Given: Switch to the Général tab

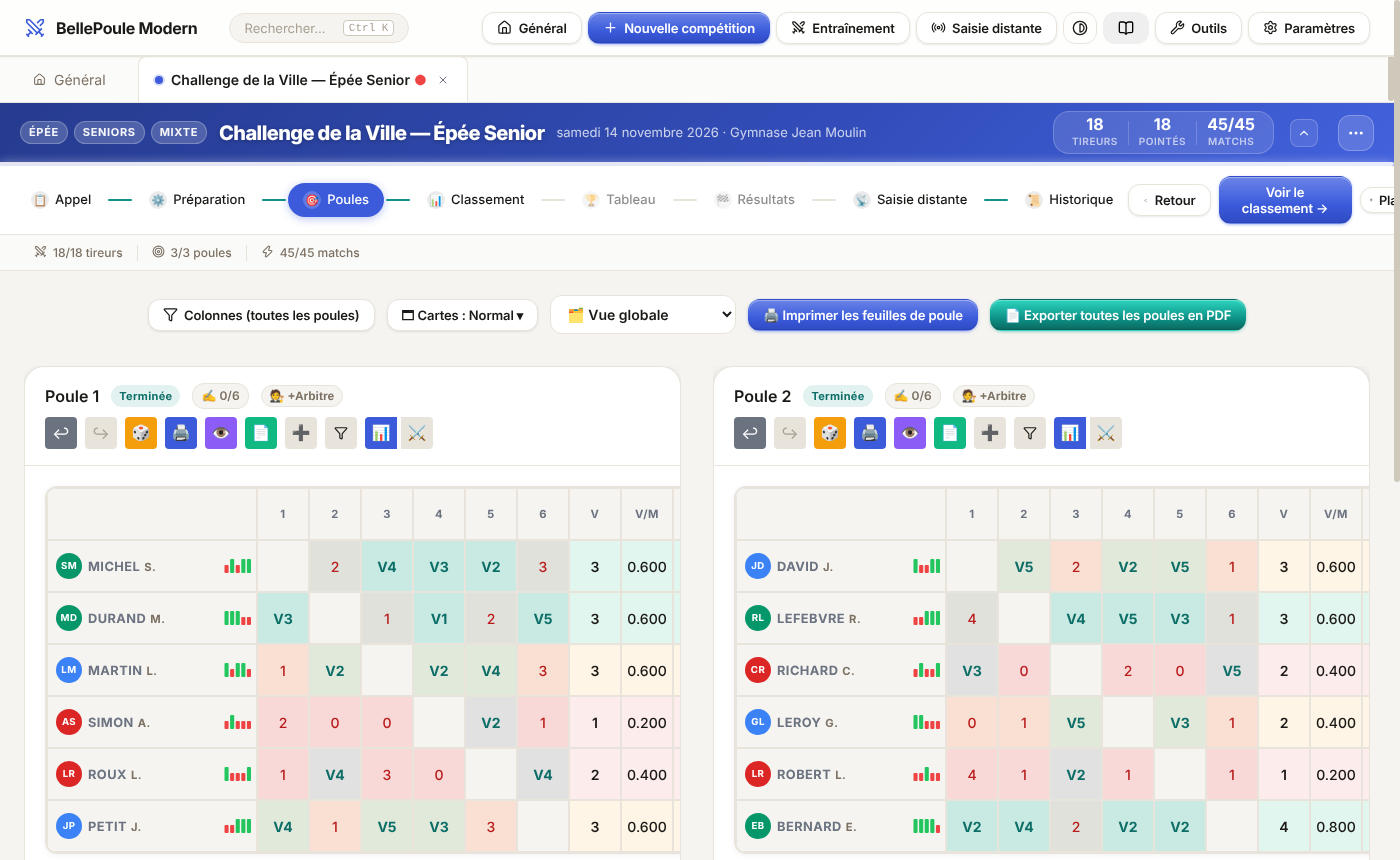Looking at the screenshot, I should 69,80.
